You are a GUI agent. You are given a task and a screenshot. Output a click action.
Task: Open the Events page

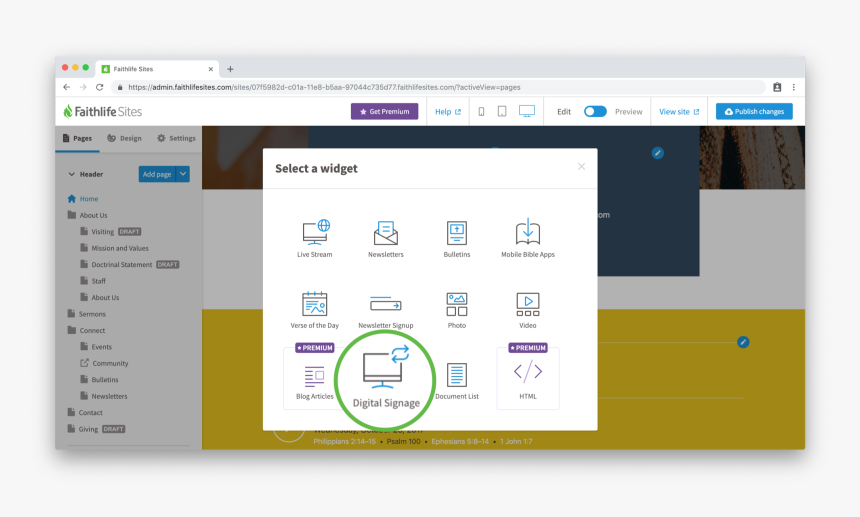point(96,346)
